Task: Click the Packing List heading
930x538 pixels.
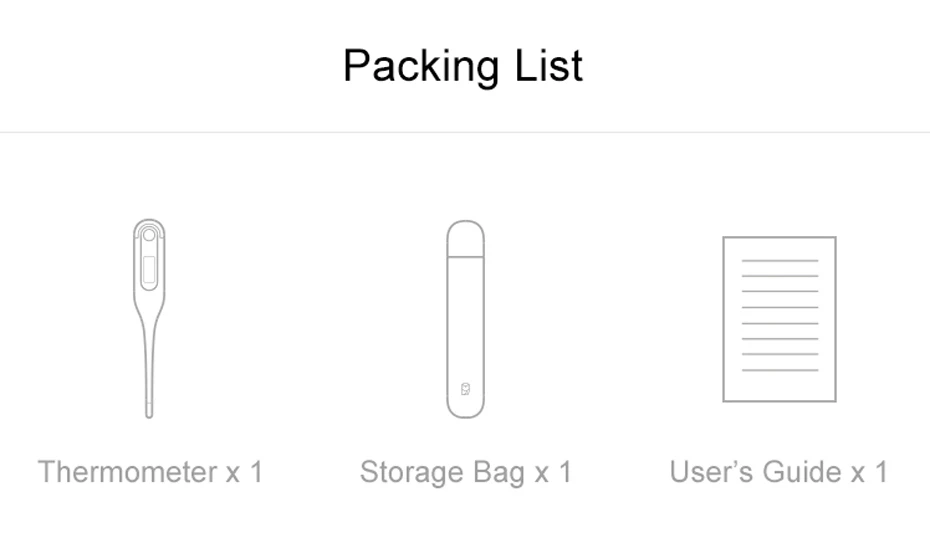Action: [463, 66]
